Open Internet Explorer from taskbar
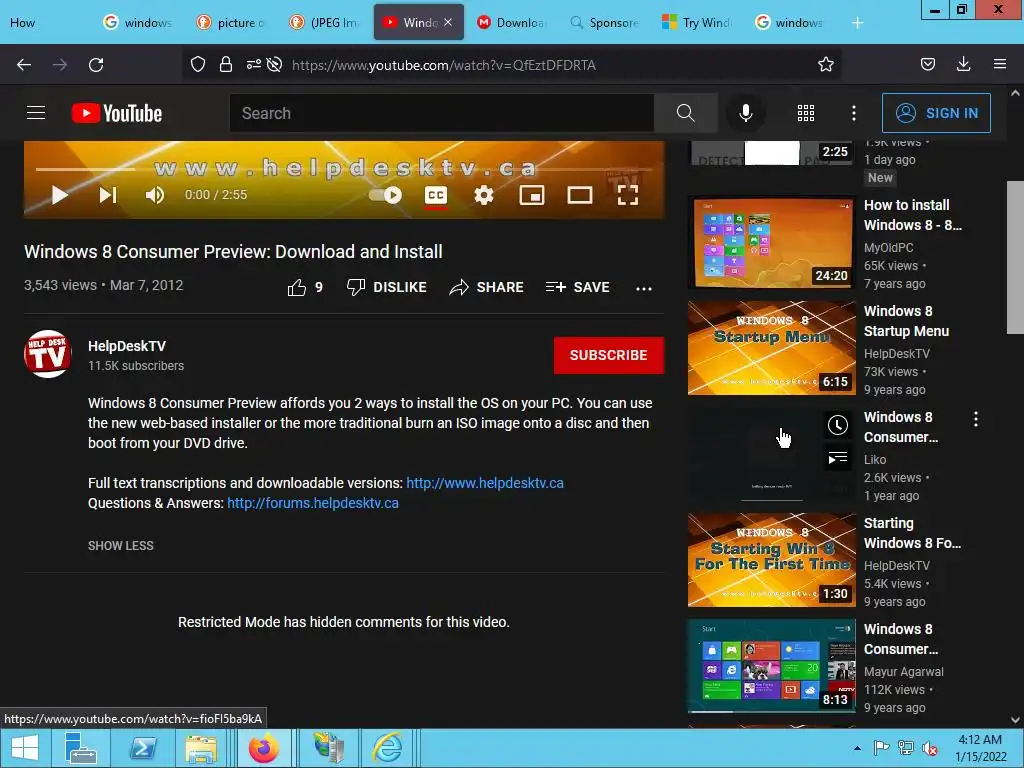Image resolution: width=1024 pixels, height=768 pixels. click(387, 748)
